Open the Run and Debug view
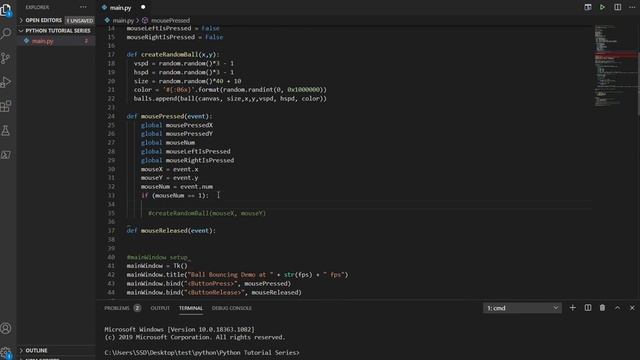Image resolution: width=640 pixels, height=360 pixels. pyautogui.click(x=6, y=82)
